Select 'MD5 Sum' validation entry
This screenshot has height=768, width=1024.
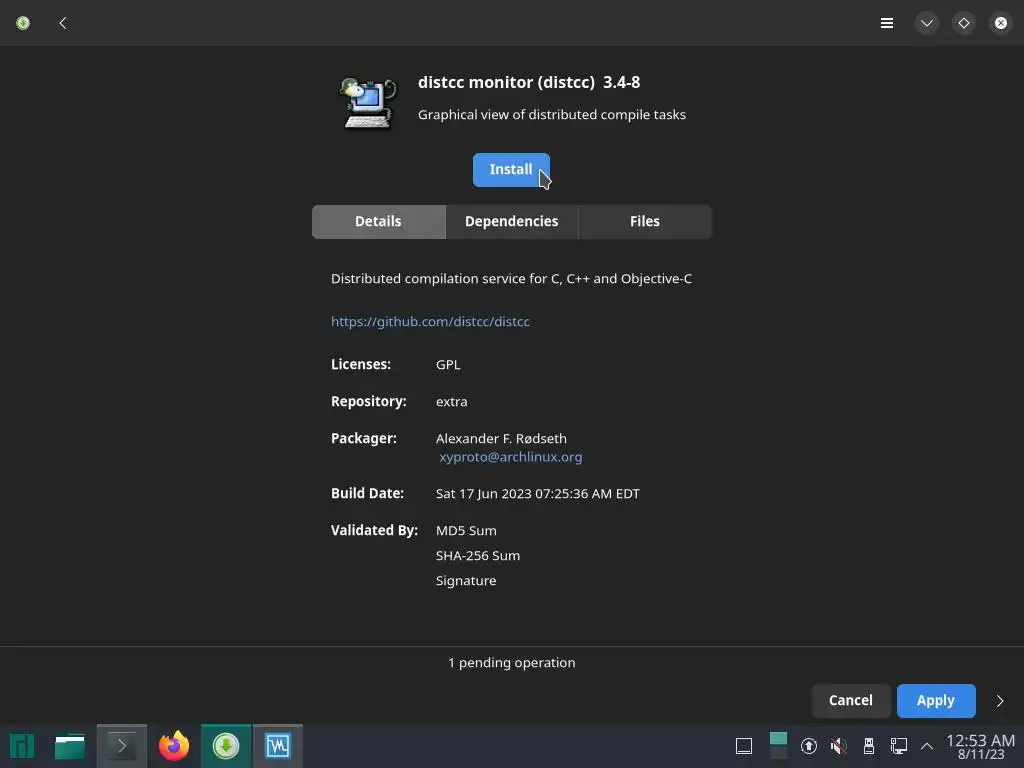pos(466,531)
